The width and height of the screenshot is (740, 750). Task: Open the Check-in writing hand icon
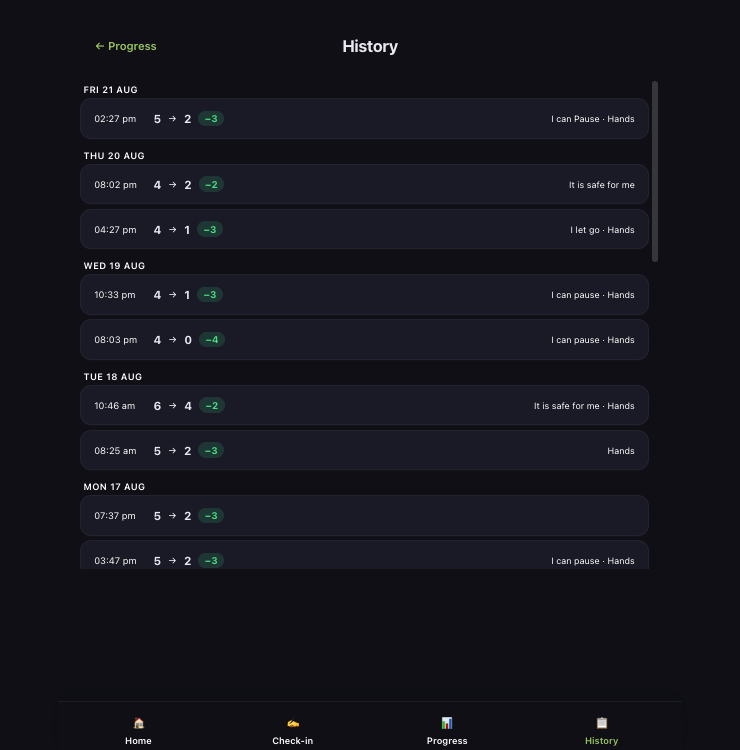293,723
